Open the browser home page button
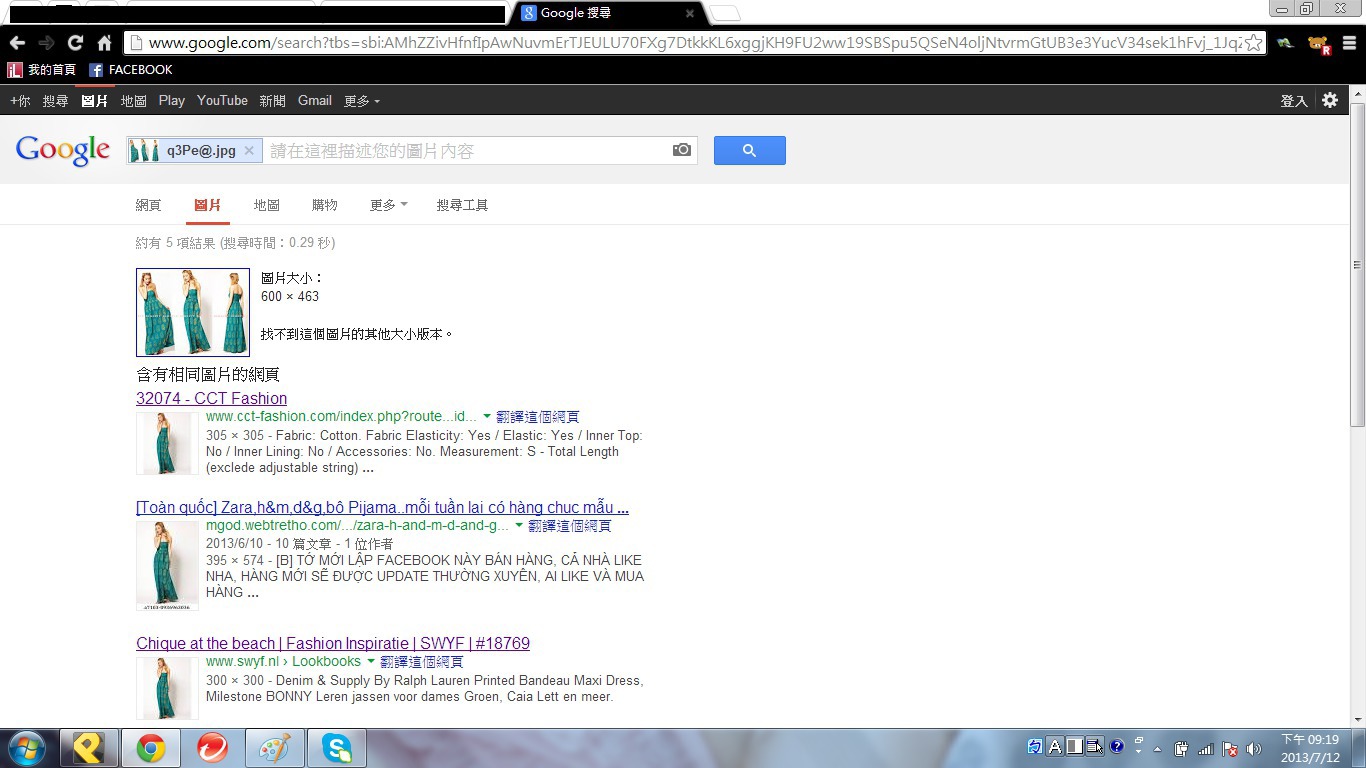This screenshot has height=768, width=1366. 104,43
